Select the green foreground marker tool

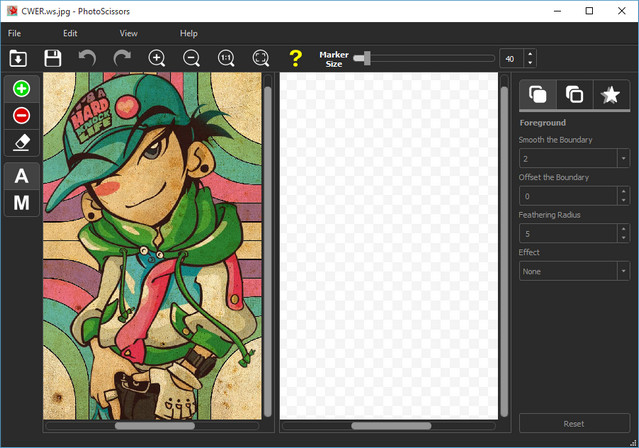click(21, 89)
